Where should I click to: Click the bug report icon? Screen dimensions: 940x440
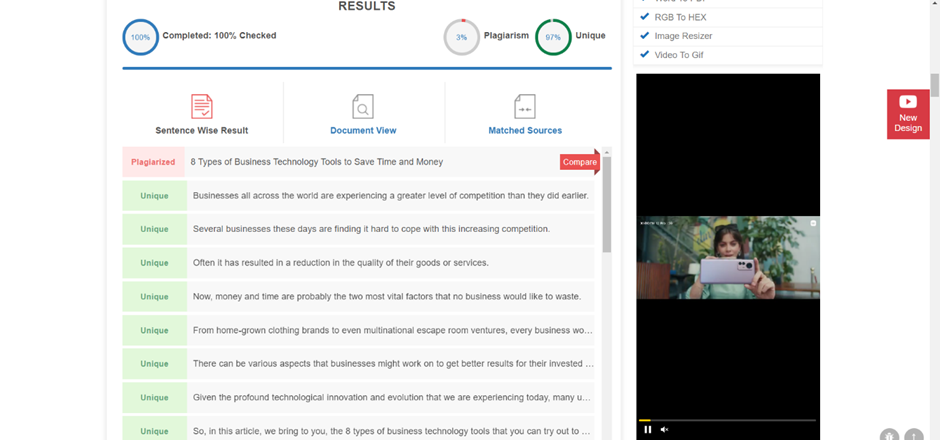(890, 436)
